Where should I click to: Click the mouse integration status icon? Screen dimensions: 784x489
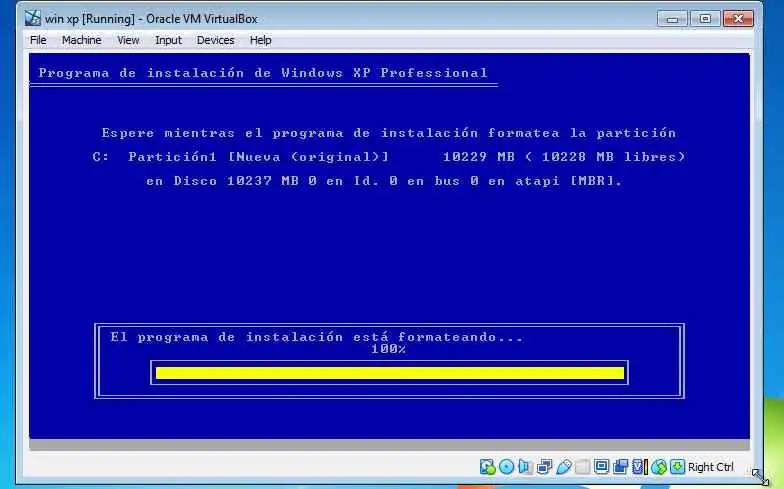[659, 467]
